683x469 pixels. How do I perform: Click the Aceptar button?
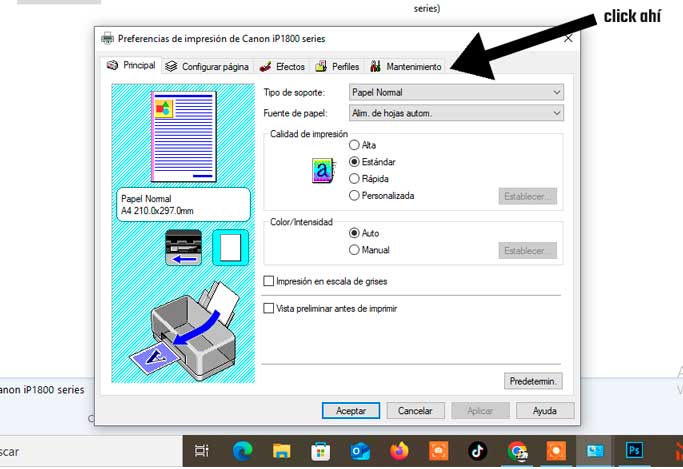(x=350, y=411)
